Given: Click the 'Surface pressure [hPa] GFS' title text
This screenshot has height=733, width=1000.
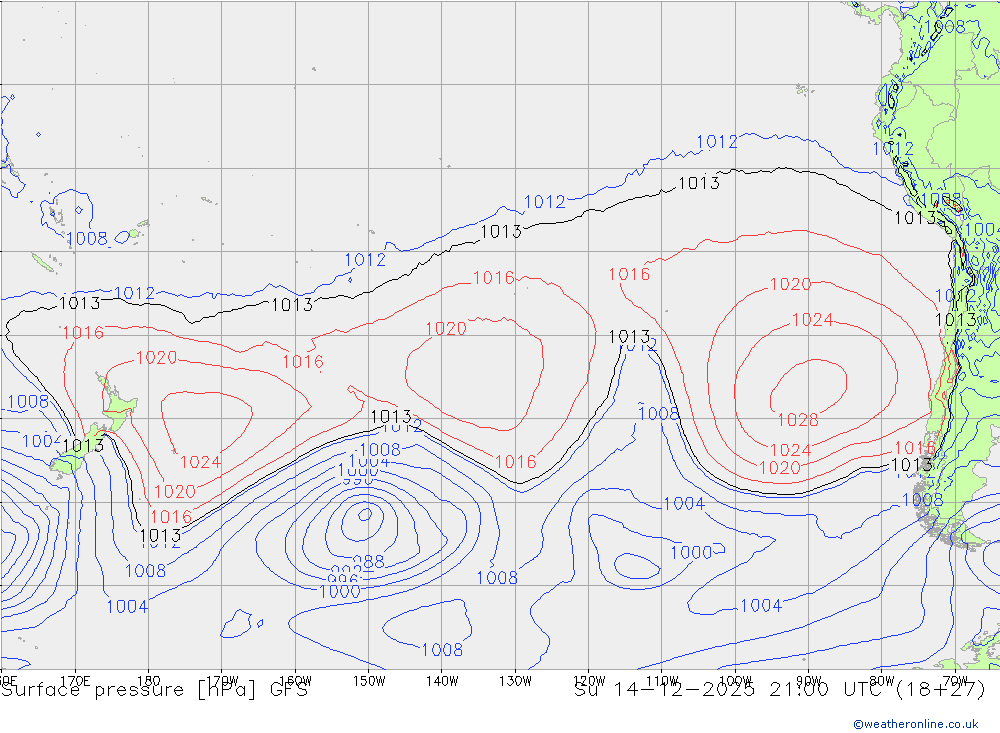Looking at the screenshot, I should (154, 690).
